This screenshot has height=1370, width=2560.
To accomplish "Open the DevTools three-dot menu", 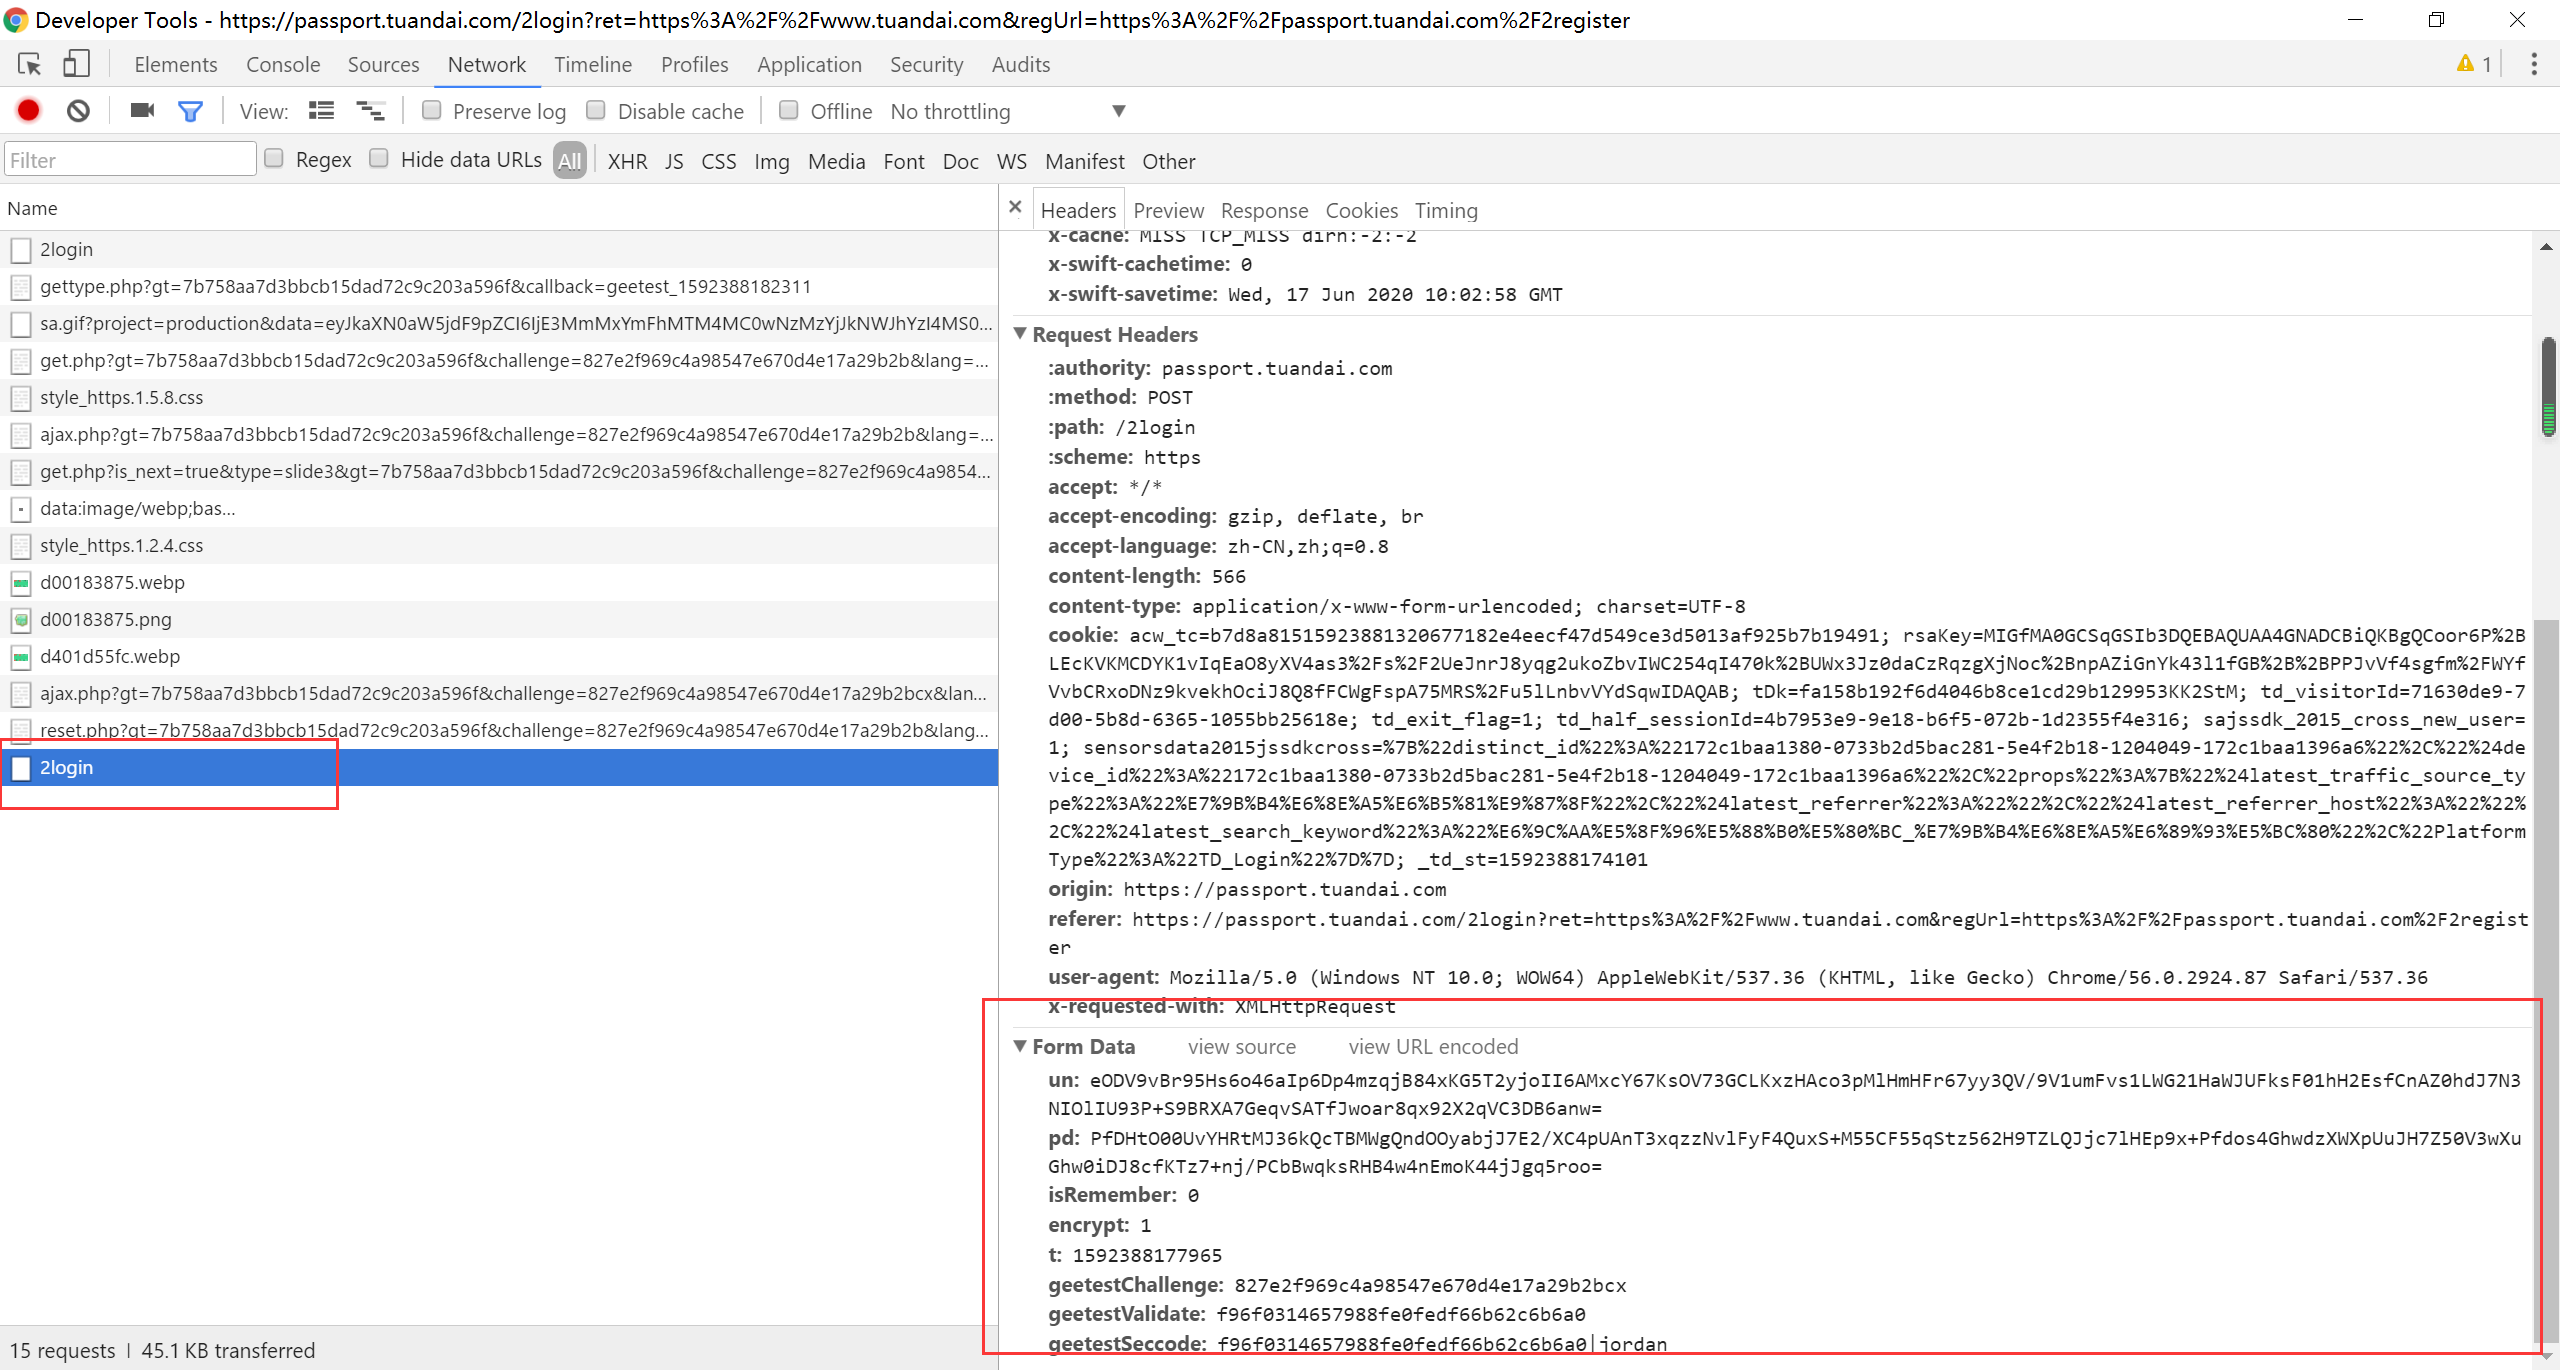I will [x=2533, y=65].
